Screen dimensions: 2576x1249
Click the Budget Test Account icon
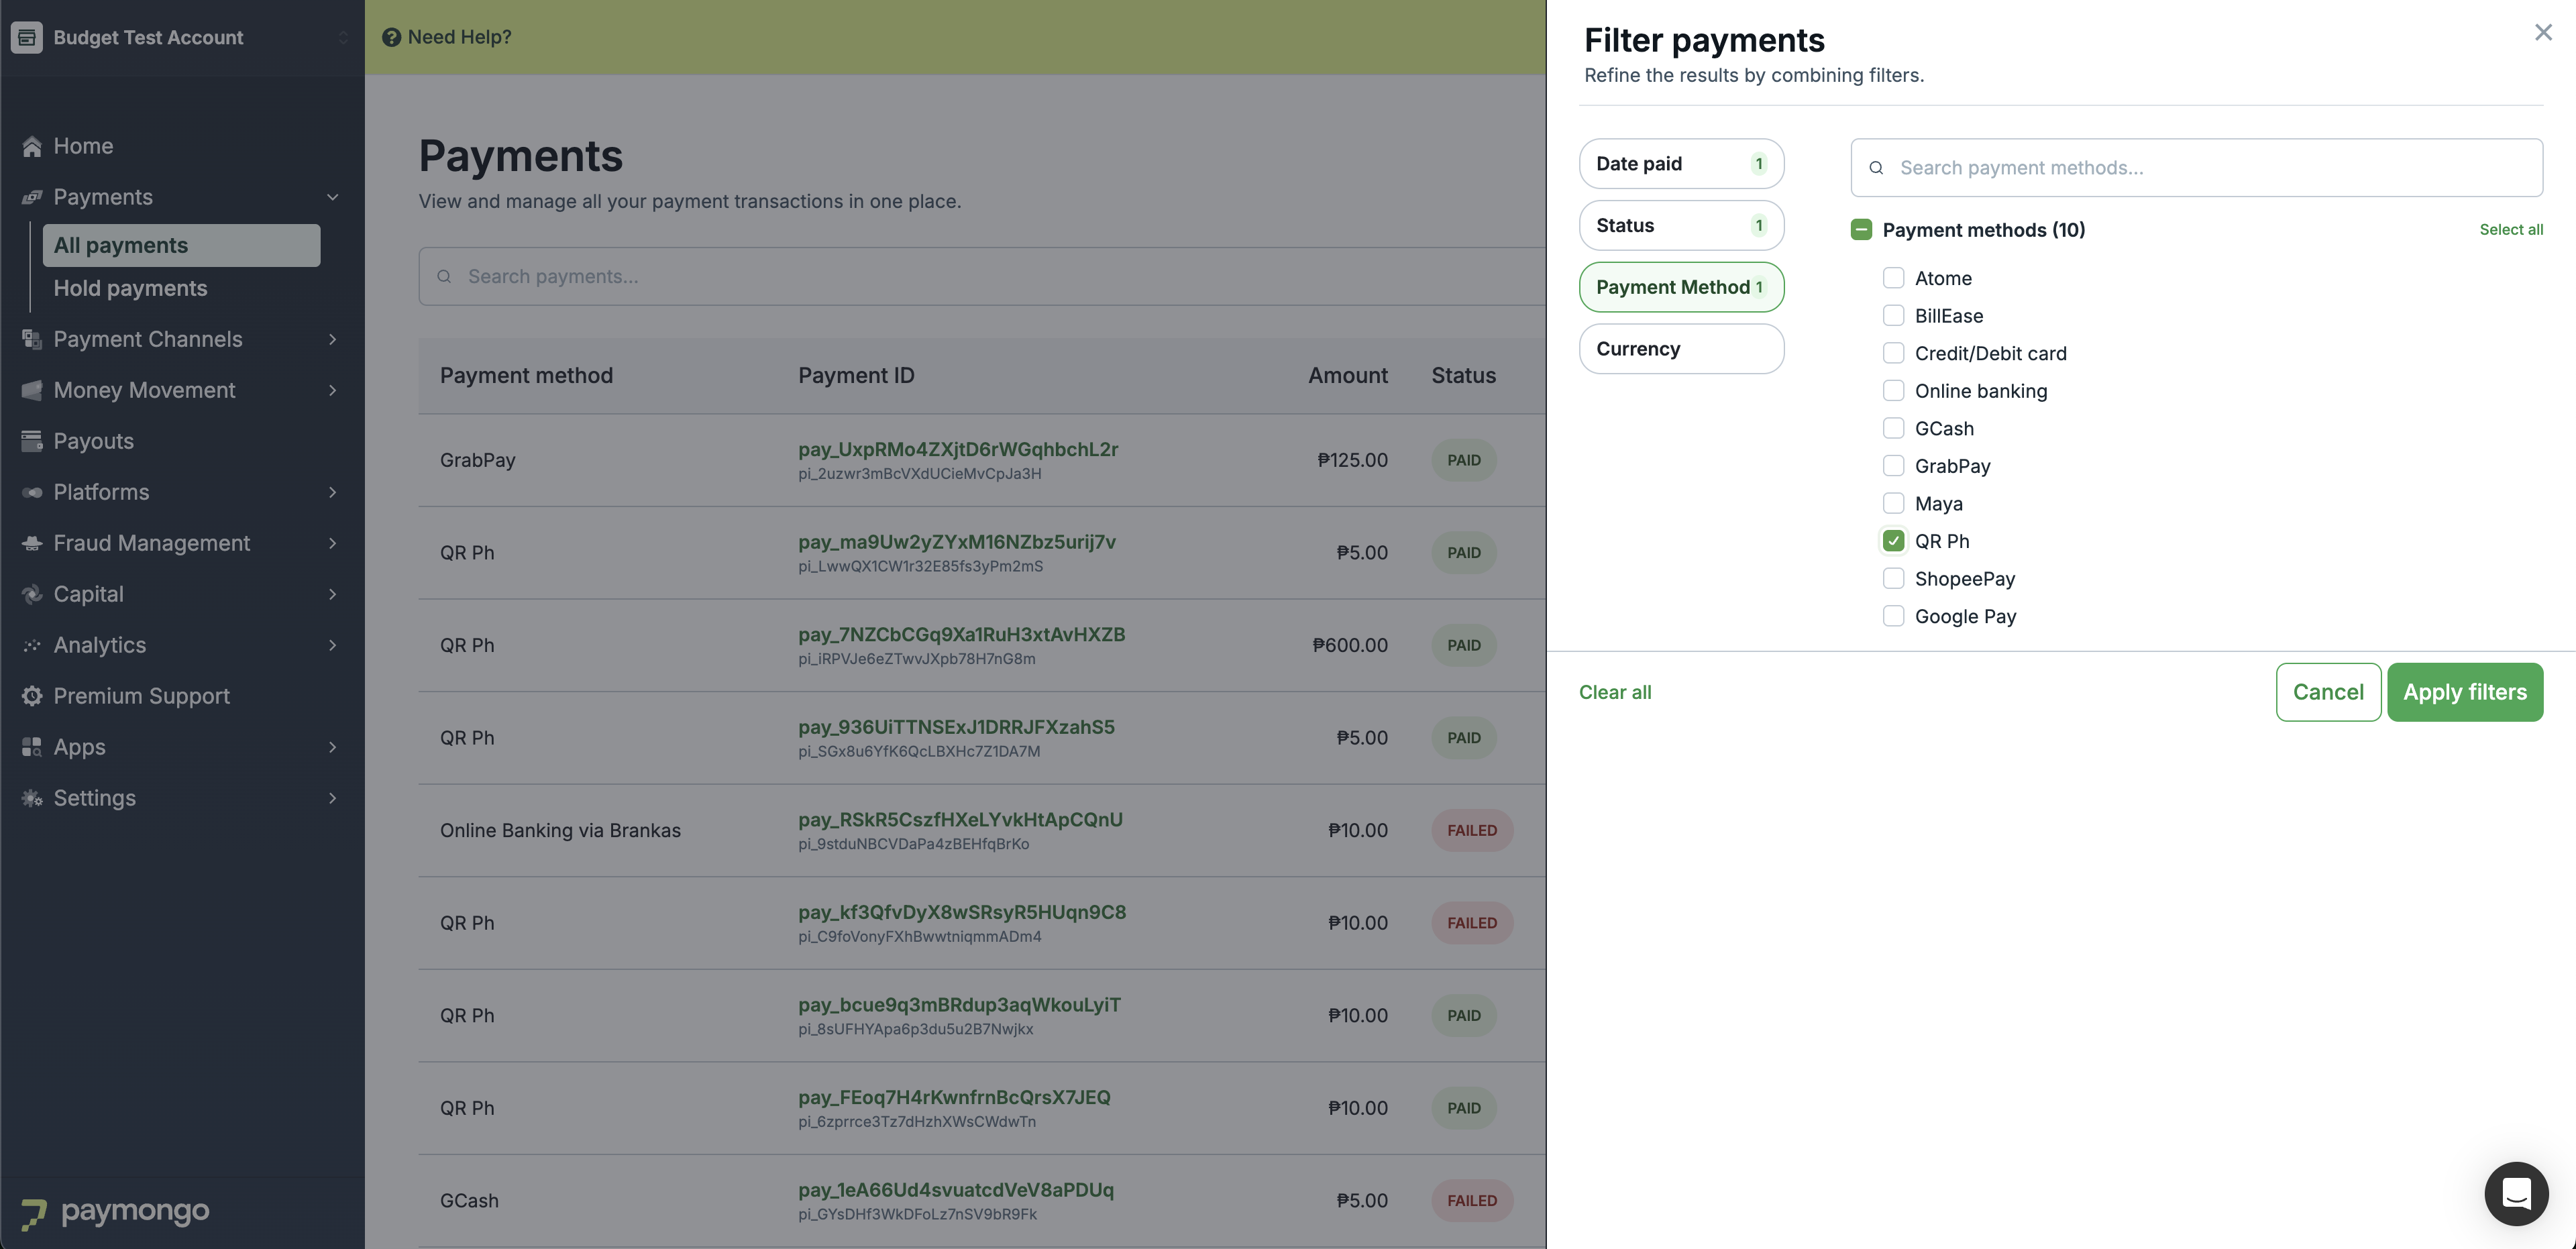pos(27,37)
